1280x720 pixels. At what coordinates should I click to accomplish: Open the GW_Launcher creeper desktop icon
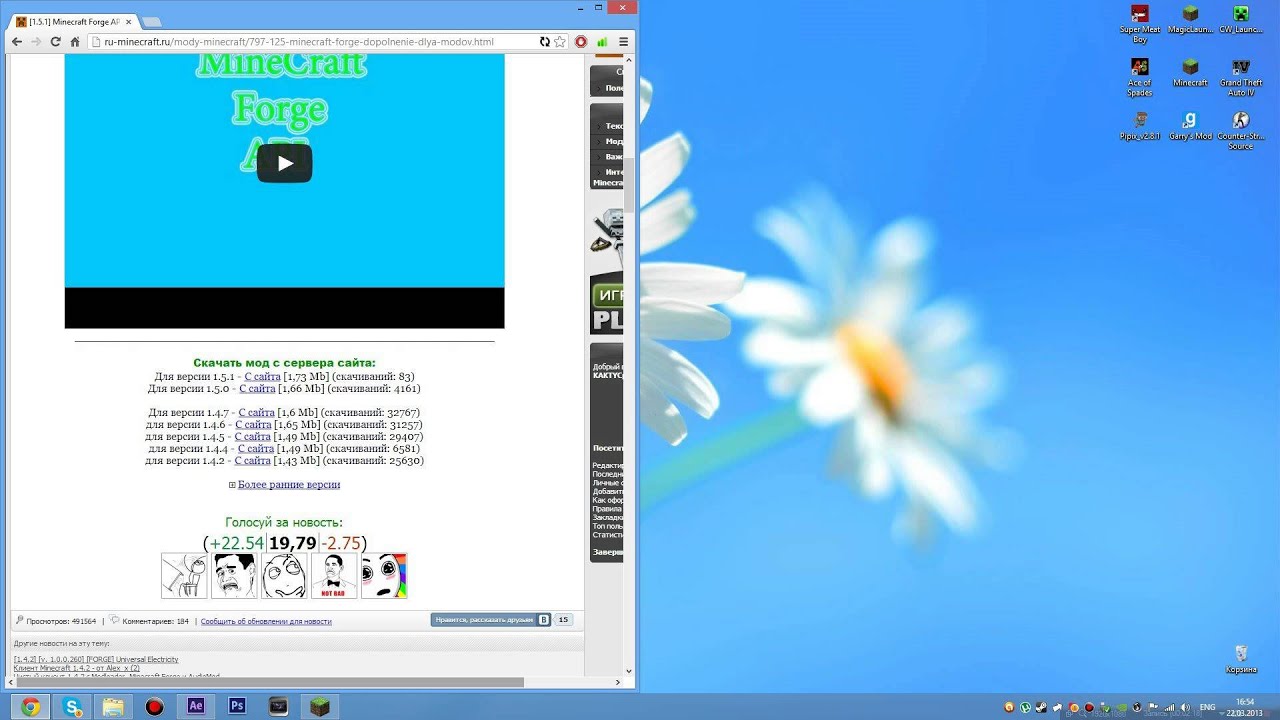pos(1241,20)
